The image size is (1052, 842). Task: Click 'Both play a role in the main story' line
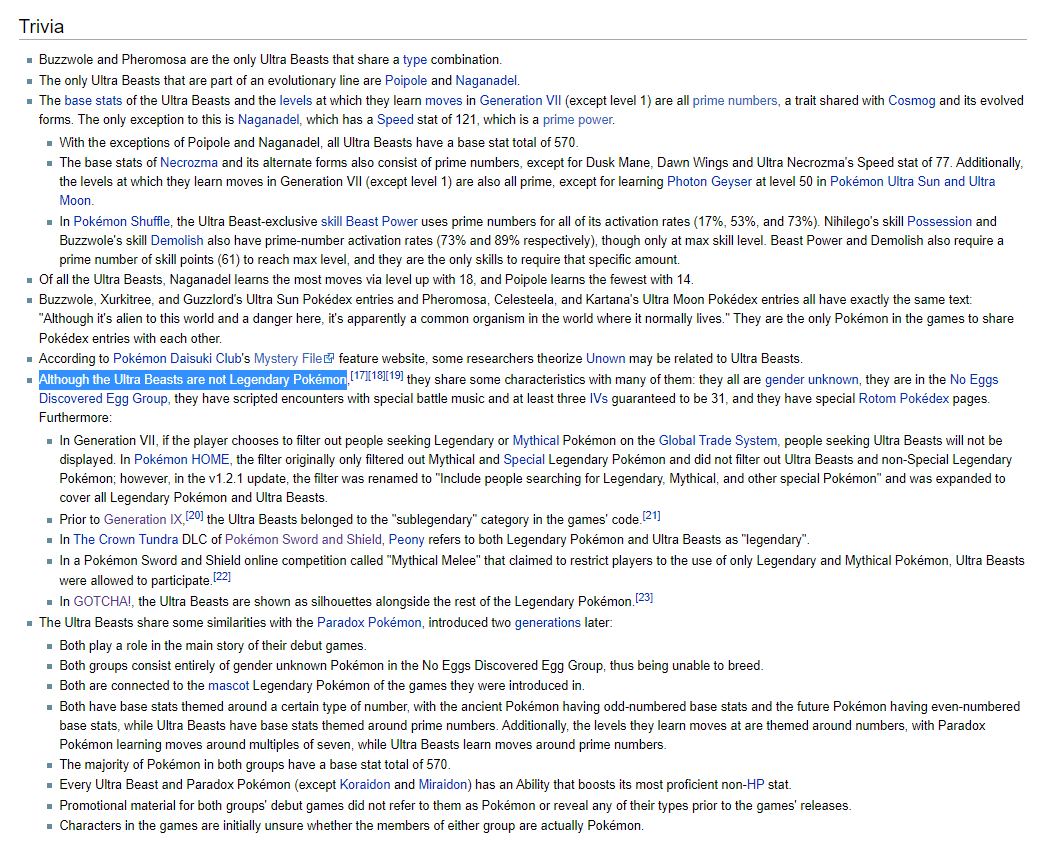[x=213, y=645]
